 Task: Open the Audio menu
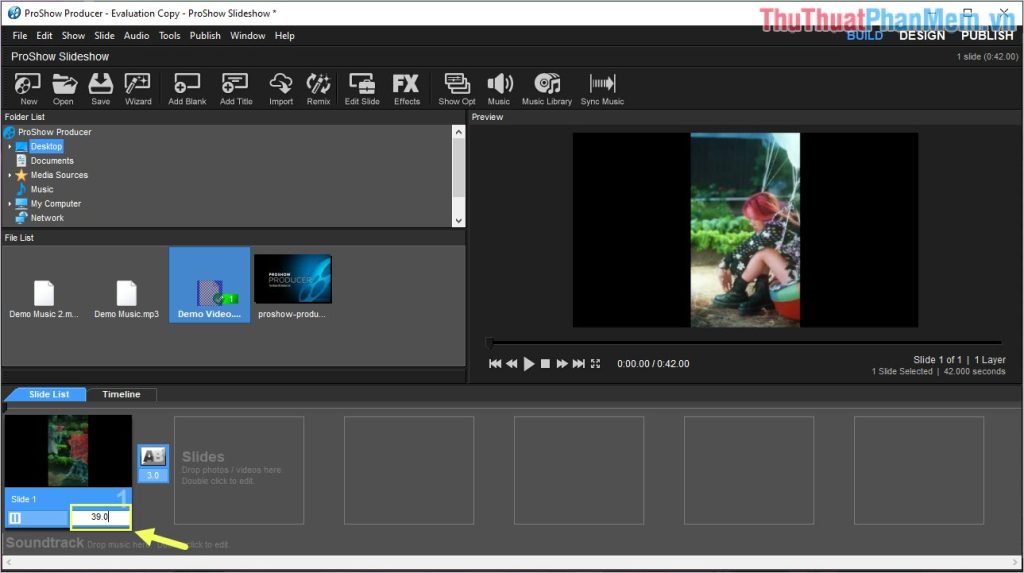136,36
